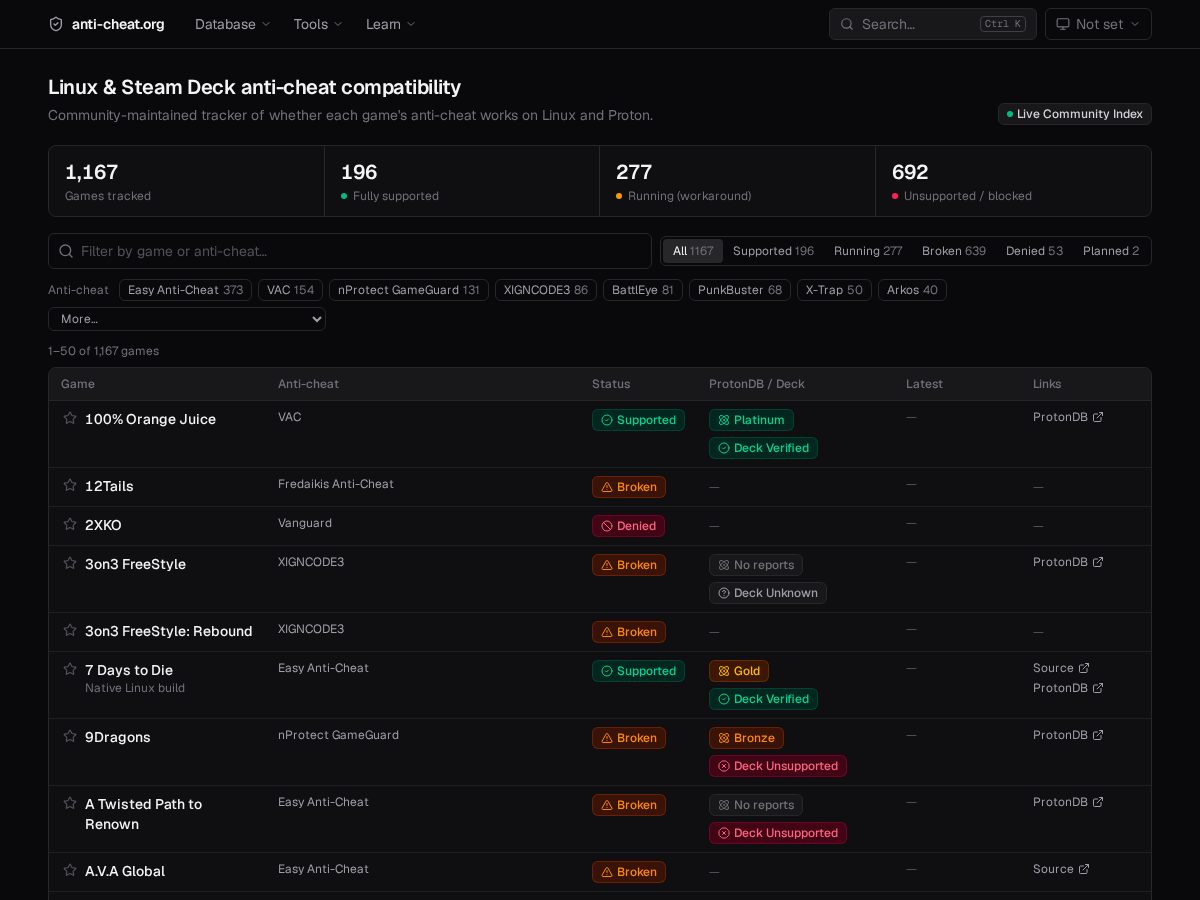This screenshot has height=900, width=1200.
Task: Filter by X-Trap 50 chip
Action: pos(834,290)
